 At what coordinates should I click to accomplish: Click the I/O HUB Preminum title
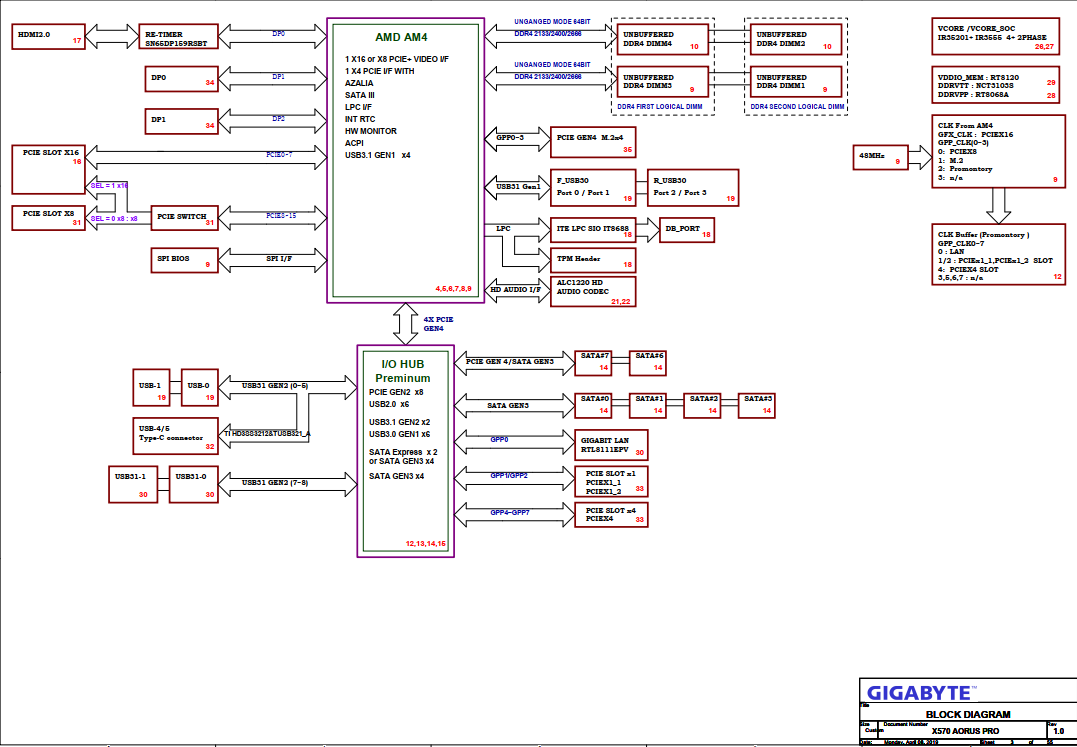click(403, 371)
